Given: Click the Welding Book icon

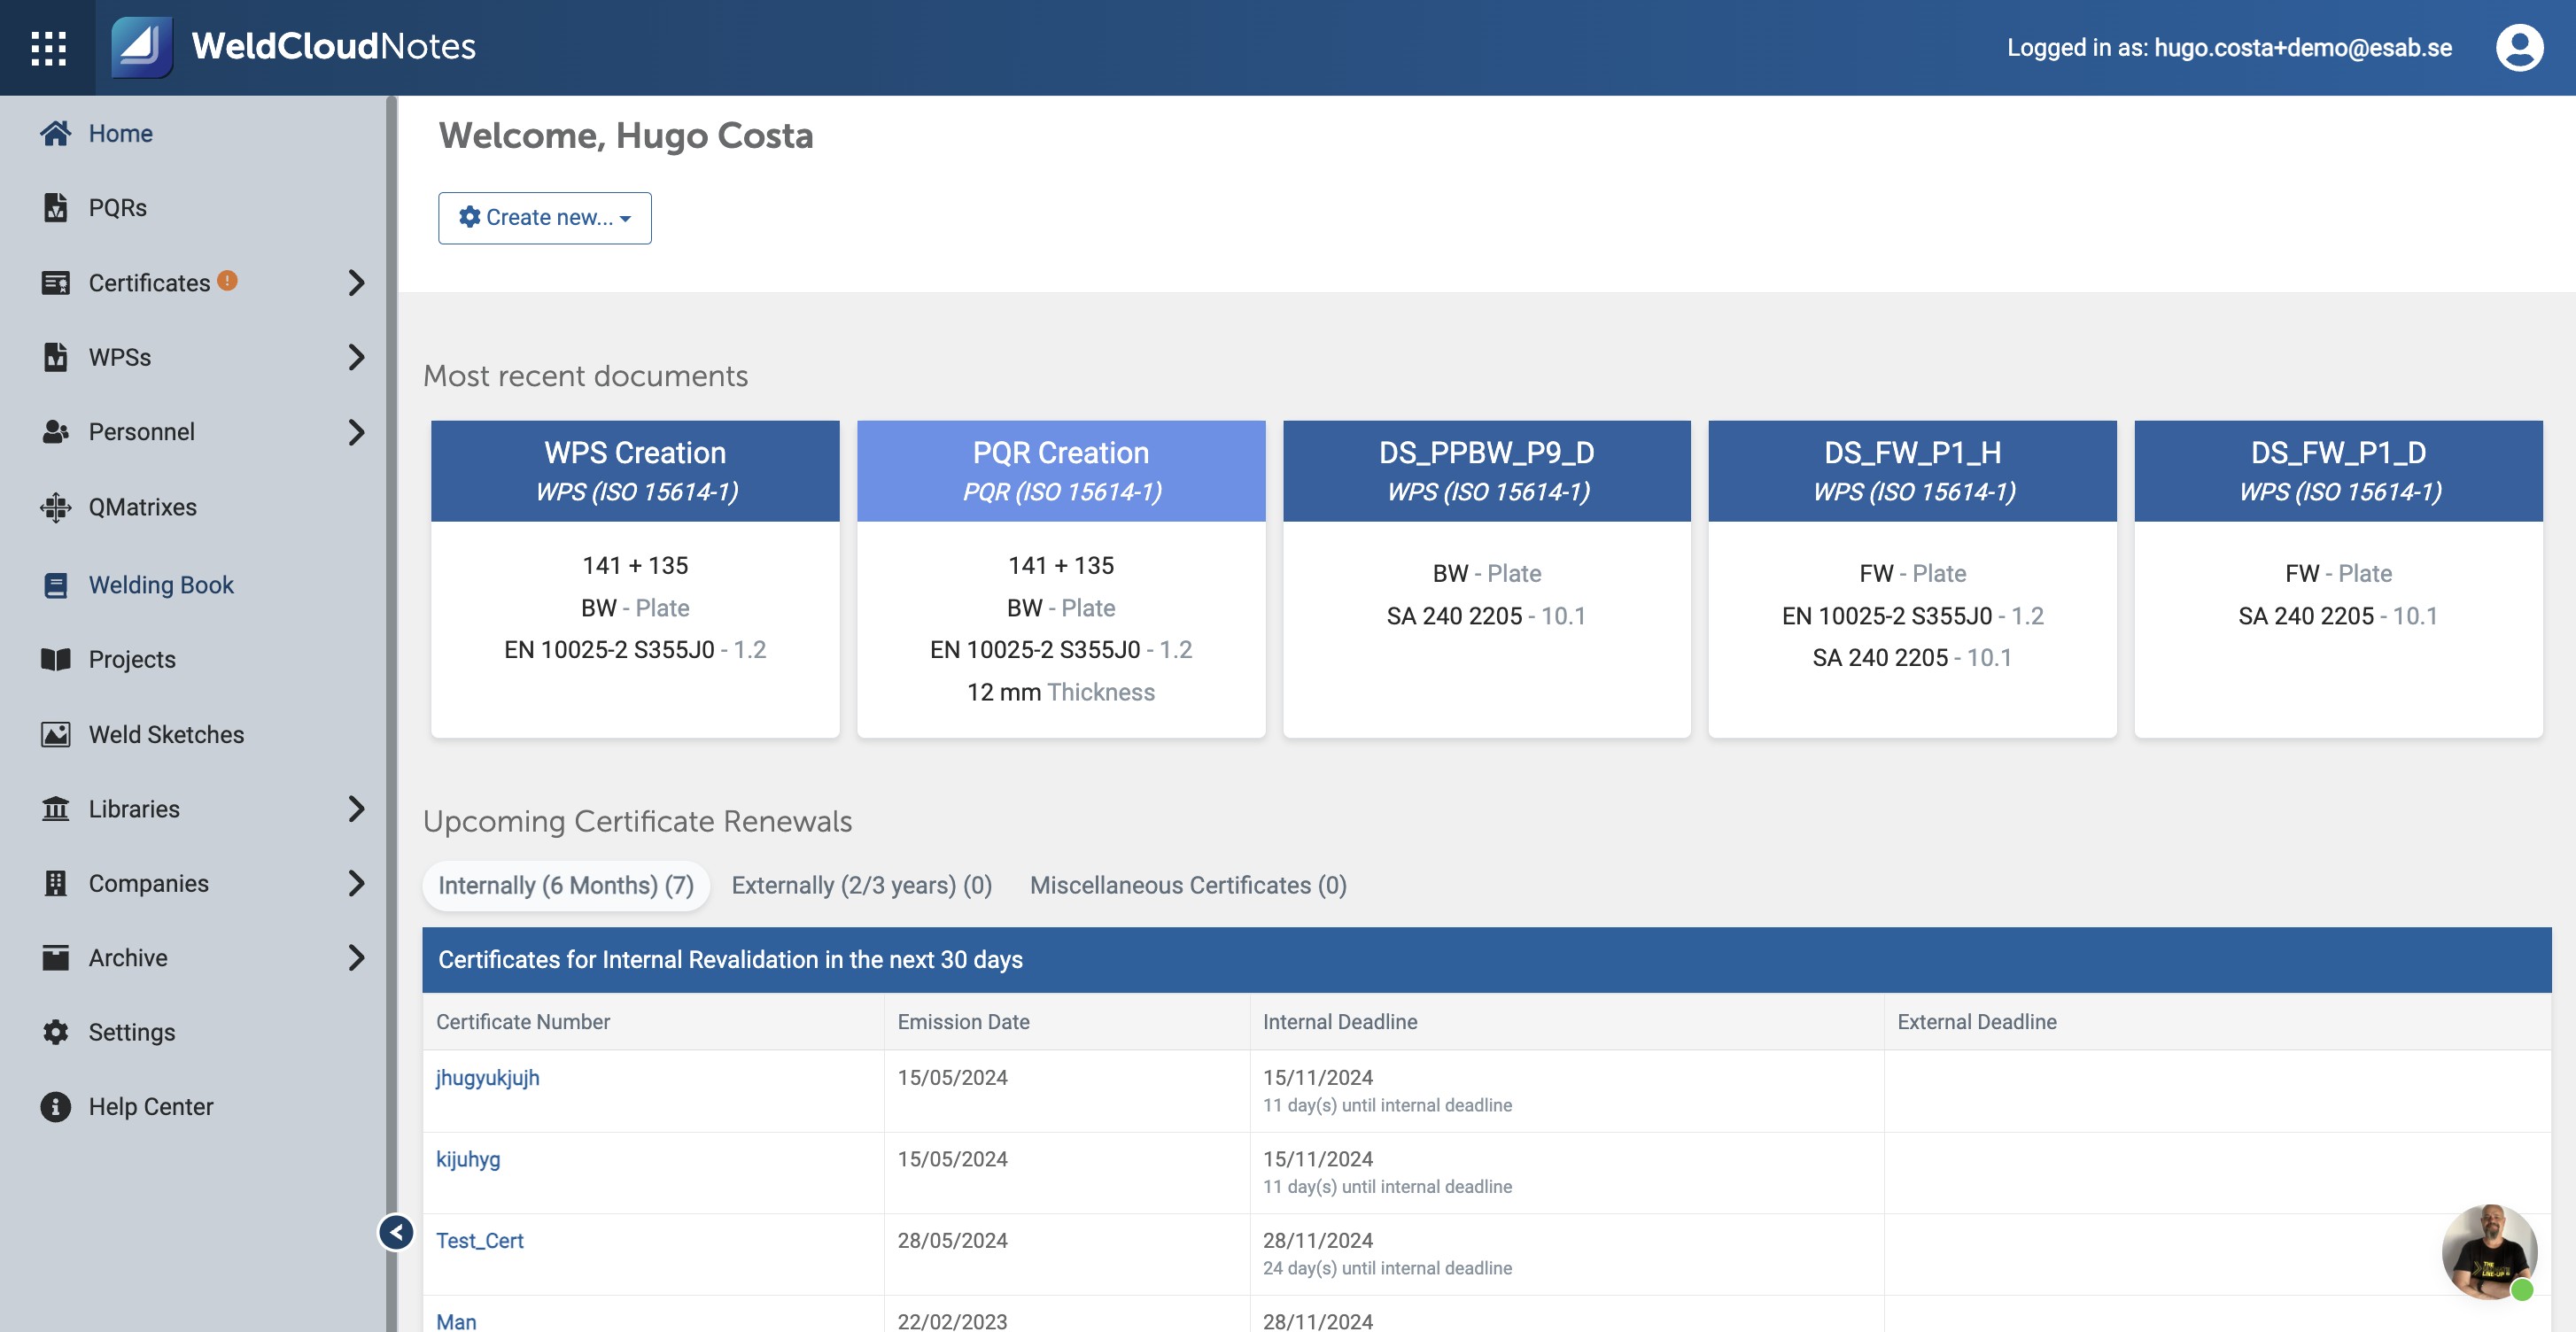Looking at the screenshot, I should [56, 585].
